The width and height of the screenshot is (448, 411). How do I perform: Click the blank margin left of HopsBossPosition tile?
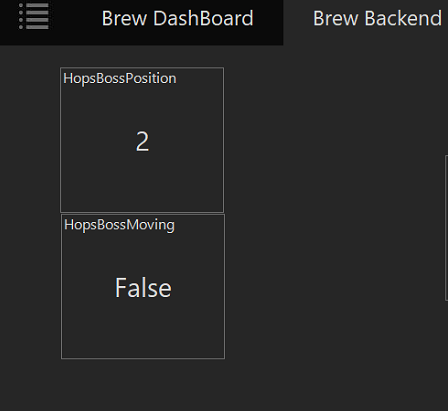30,140
